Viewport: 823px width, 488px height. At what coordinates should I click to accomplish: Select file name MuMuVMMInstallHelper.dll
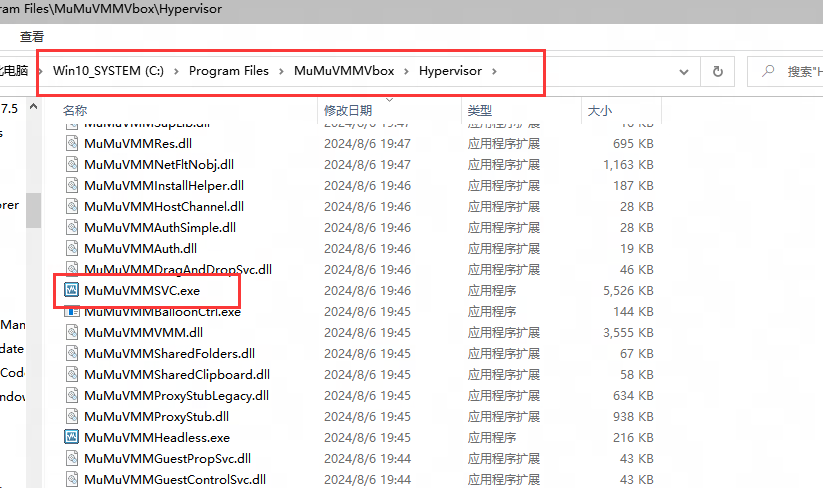click(164, 185)
